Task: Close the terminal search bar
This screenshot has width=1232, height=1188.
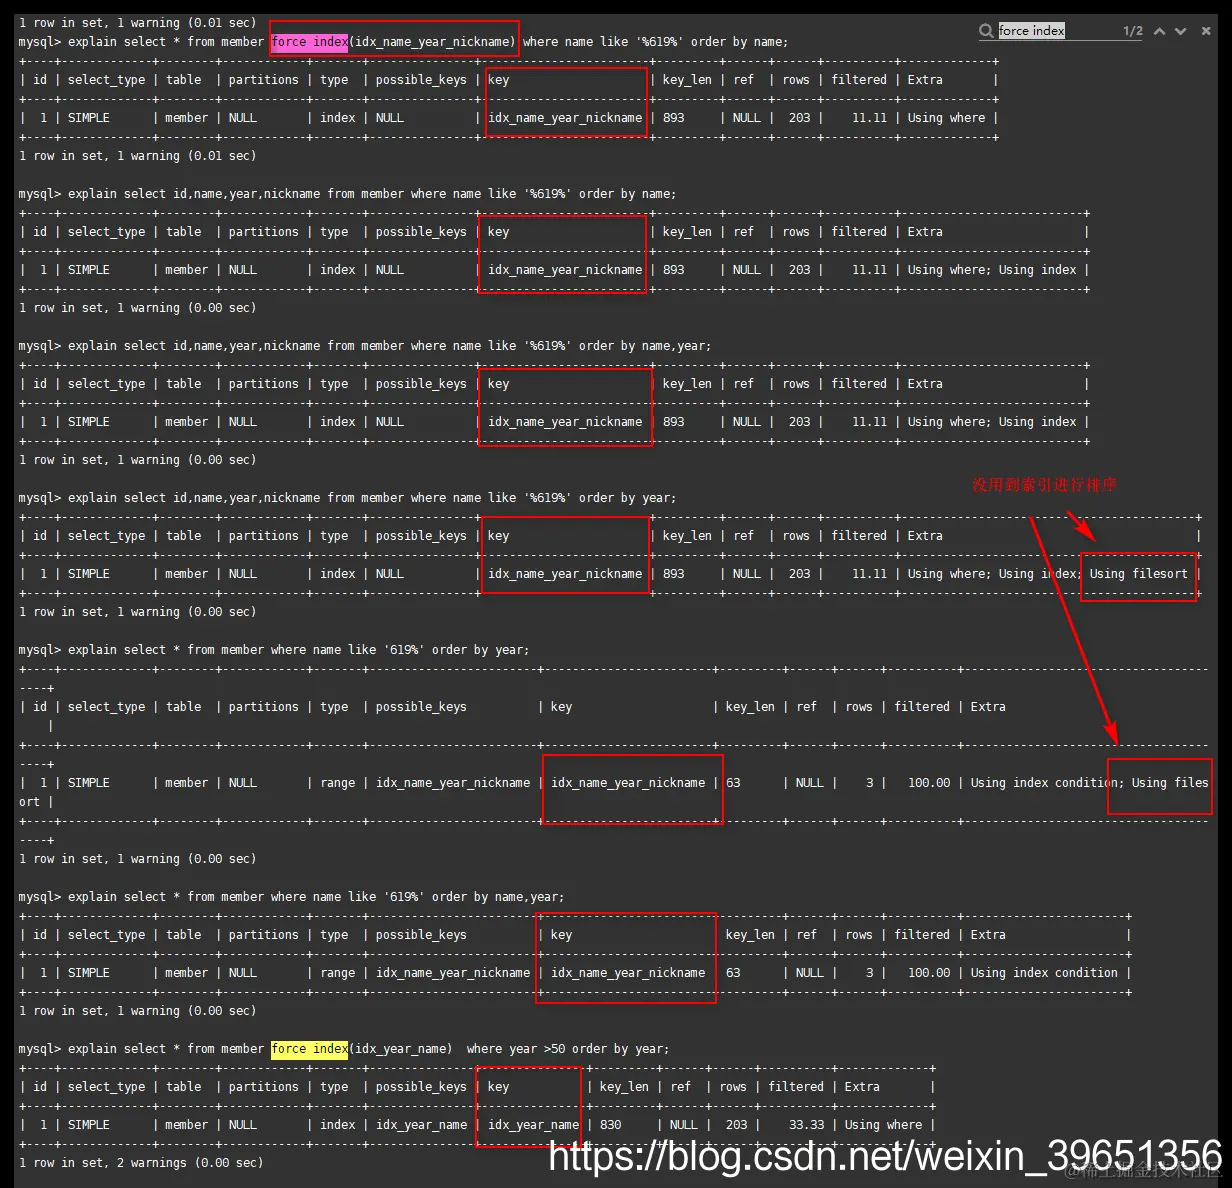Action: 1206,31
